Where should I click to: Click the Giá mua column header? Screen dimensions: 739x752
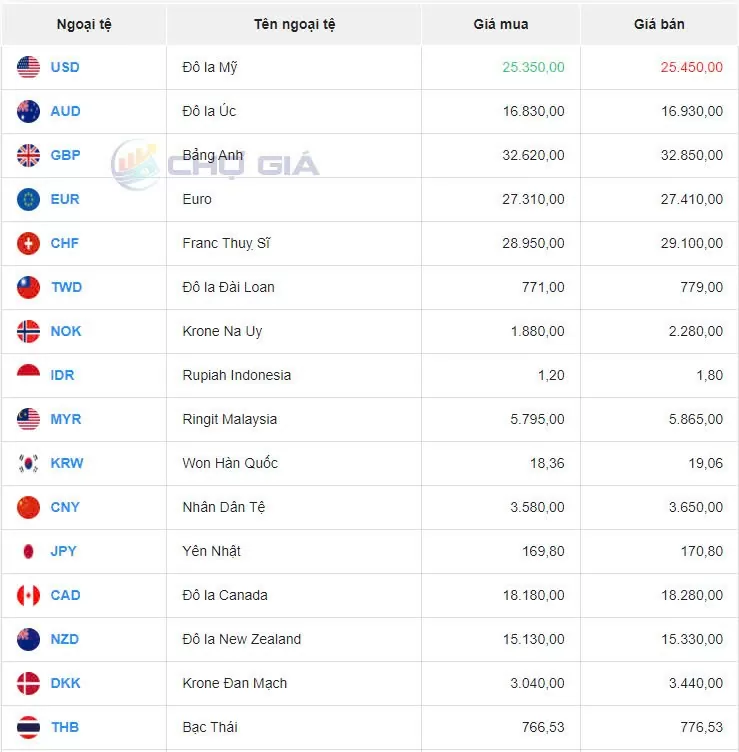click(501, 24)
